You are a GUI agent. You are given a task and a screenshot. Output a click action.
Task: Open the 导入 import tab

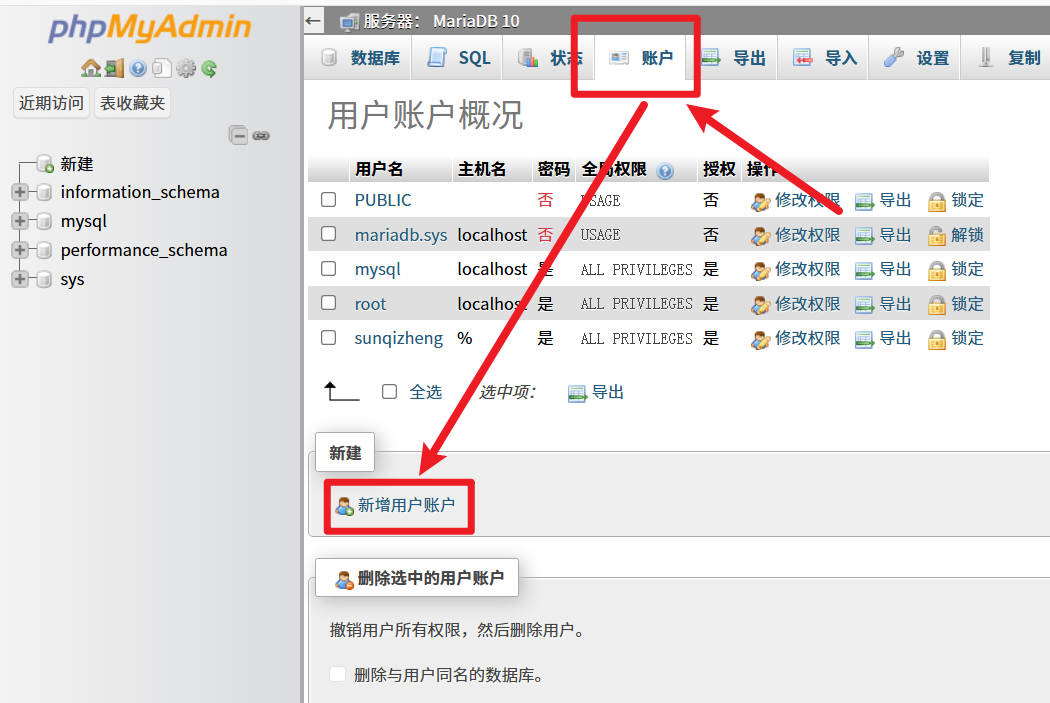[x=825, y=58]
